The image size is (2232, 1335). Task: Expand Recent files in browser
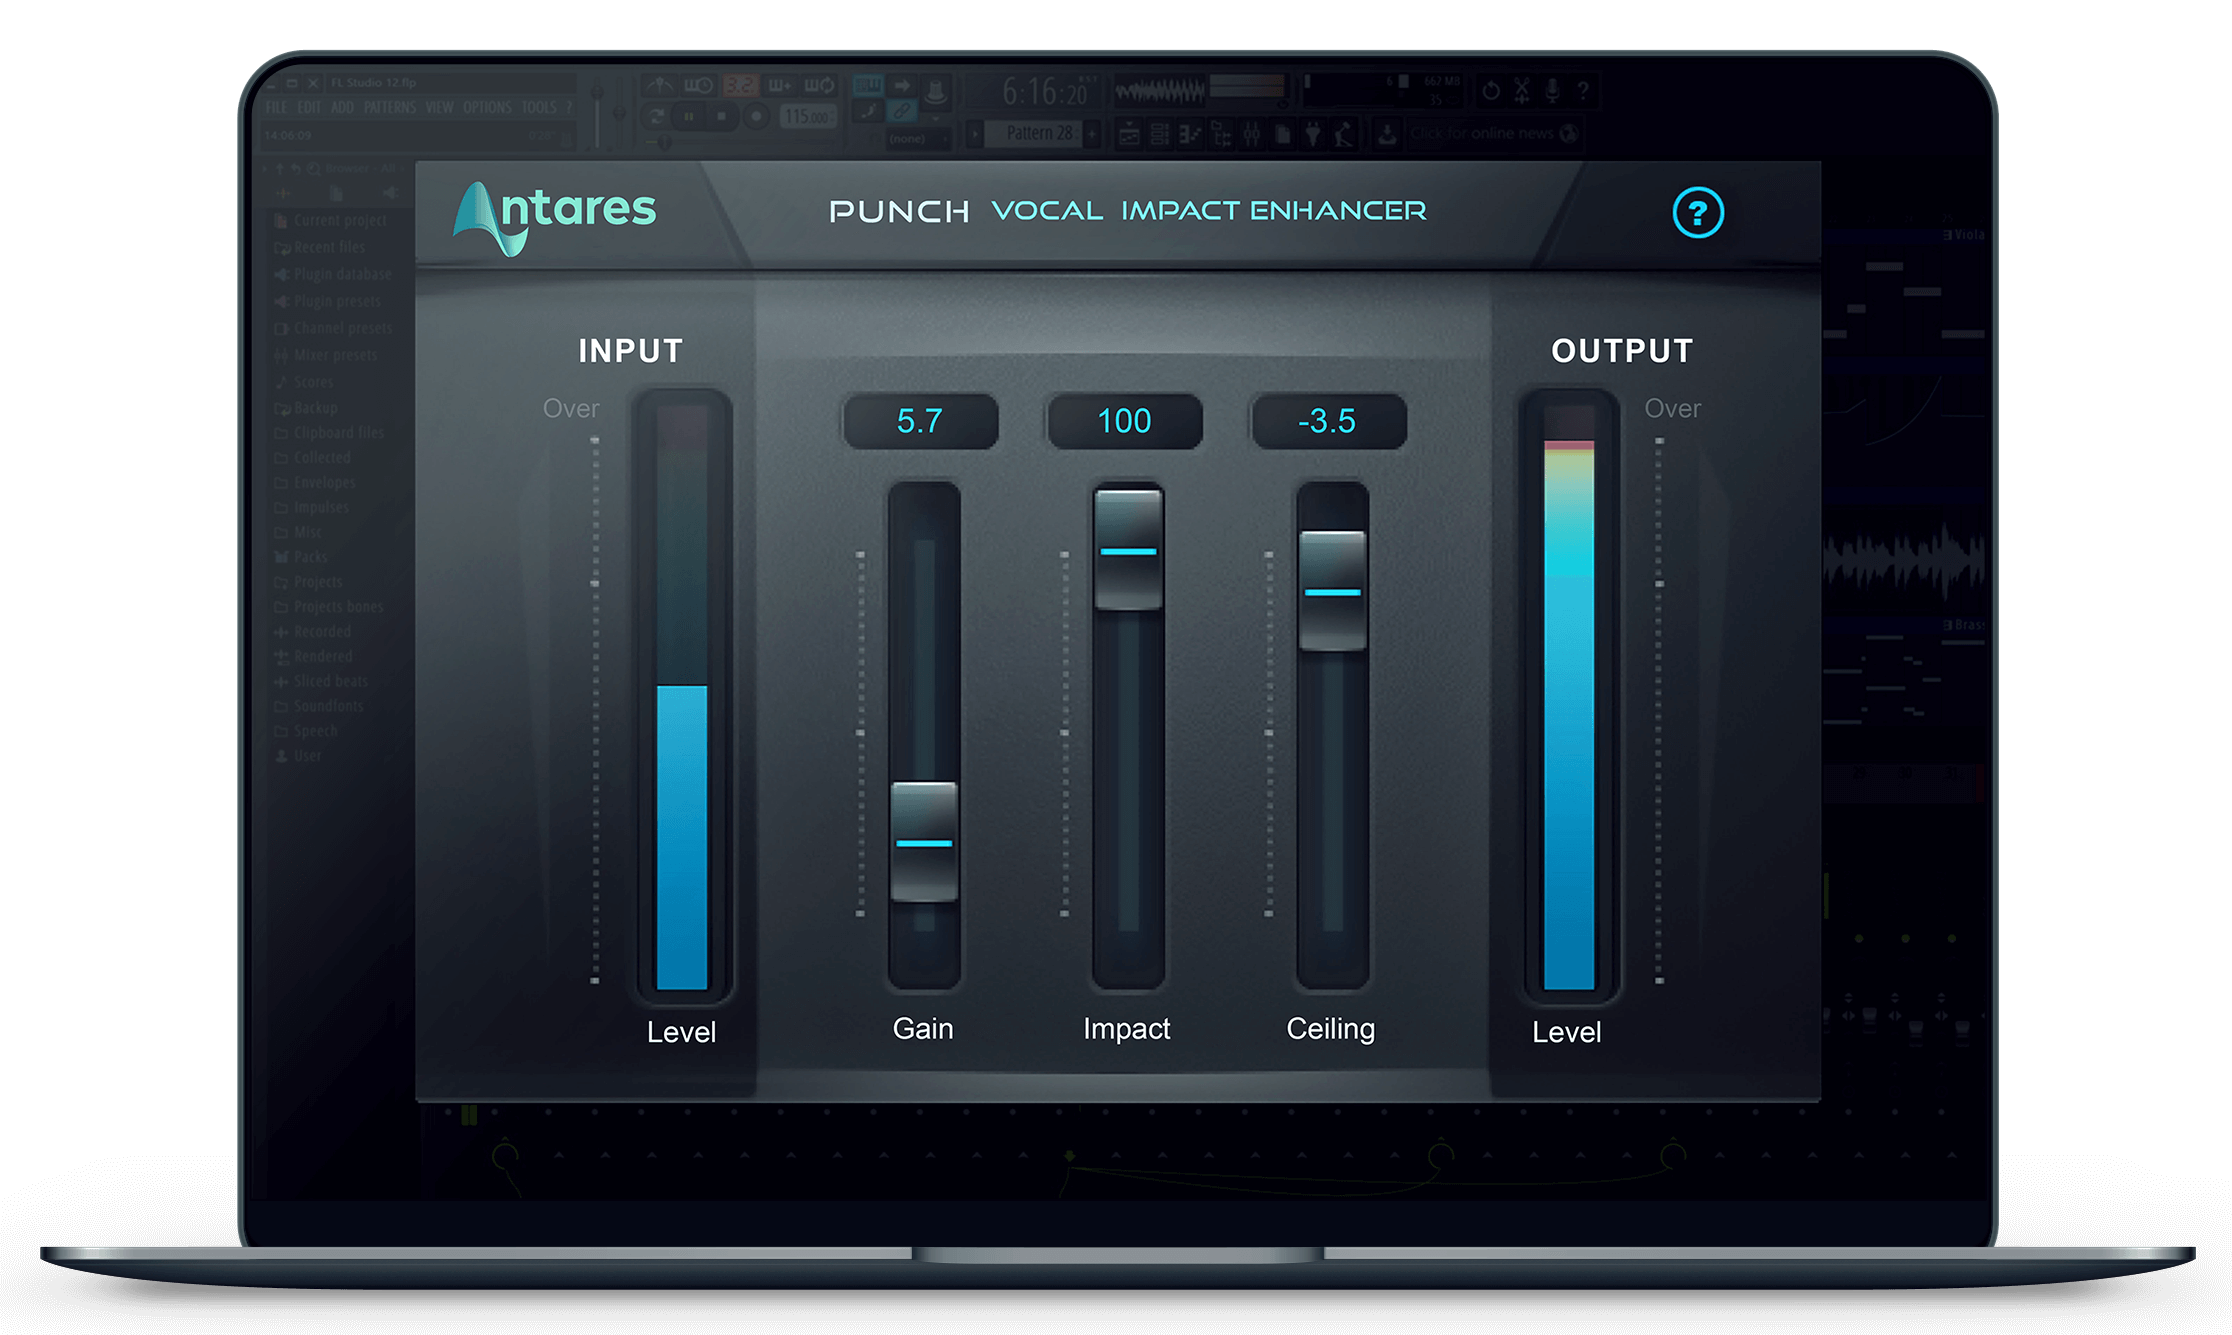[320, 247]
